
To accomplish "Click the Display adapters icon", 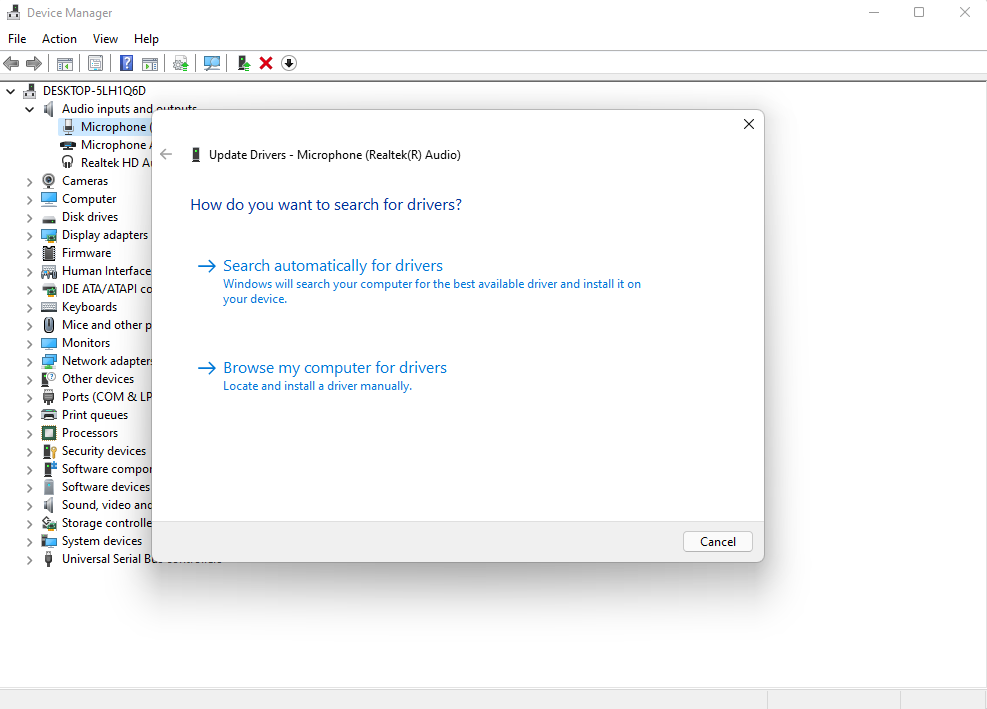I will point(48,235).
